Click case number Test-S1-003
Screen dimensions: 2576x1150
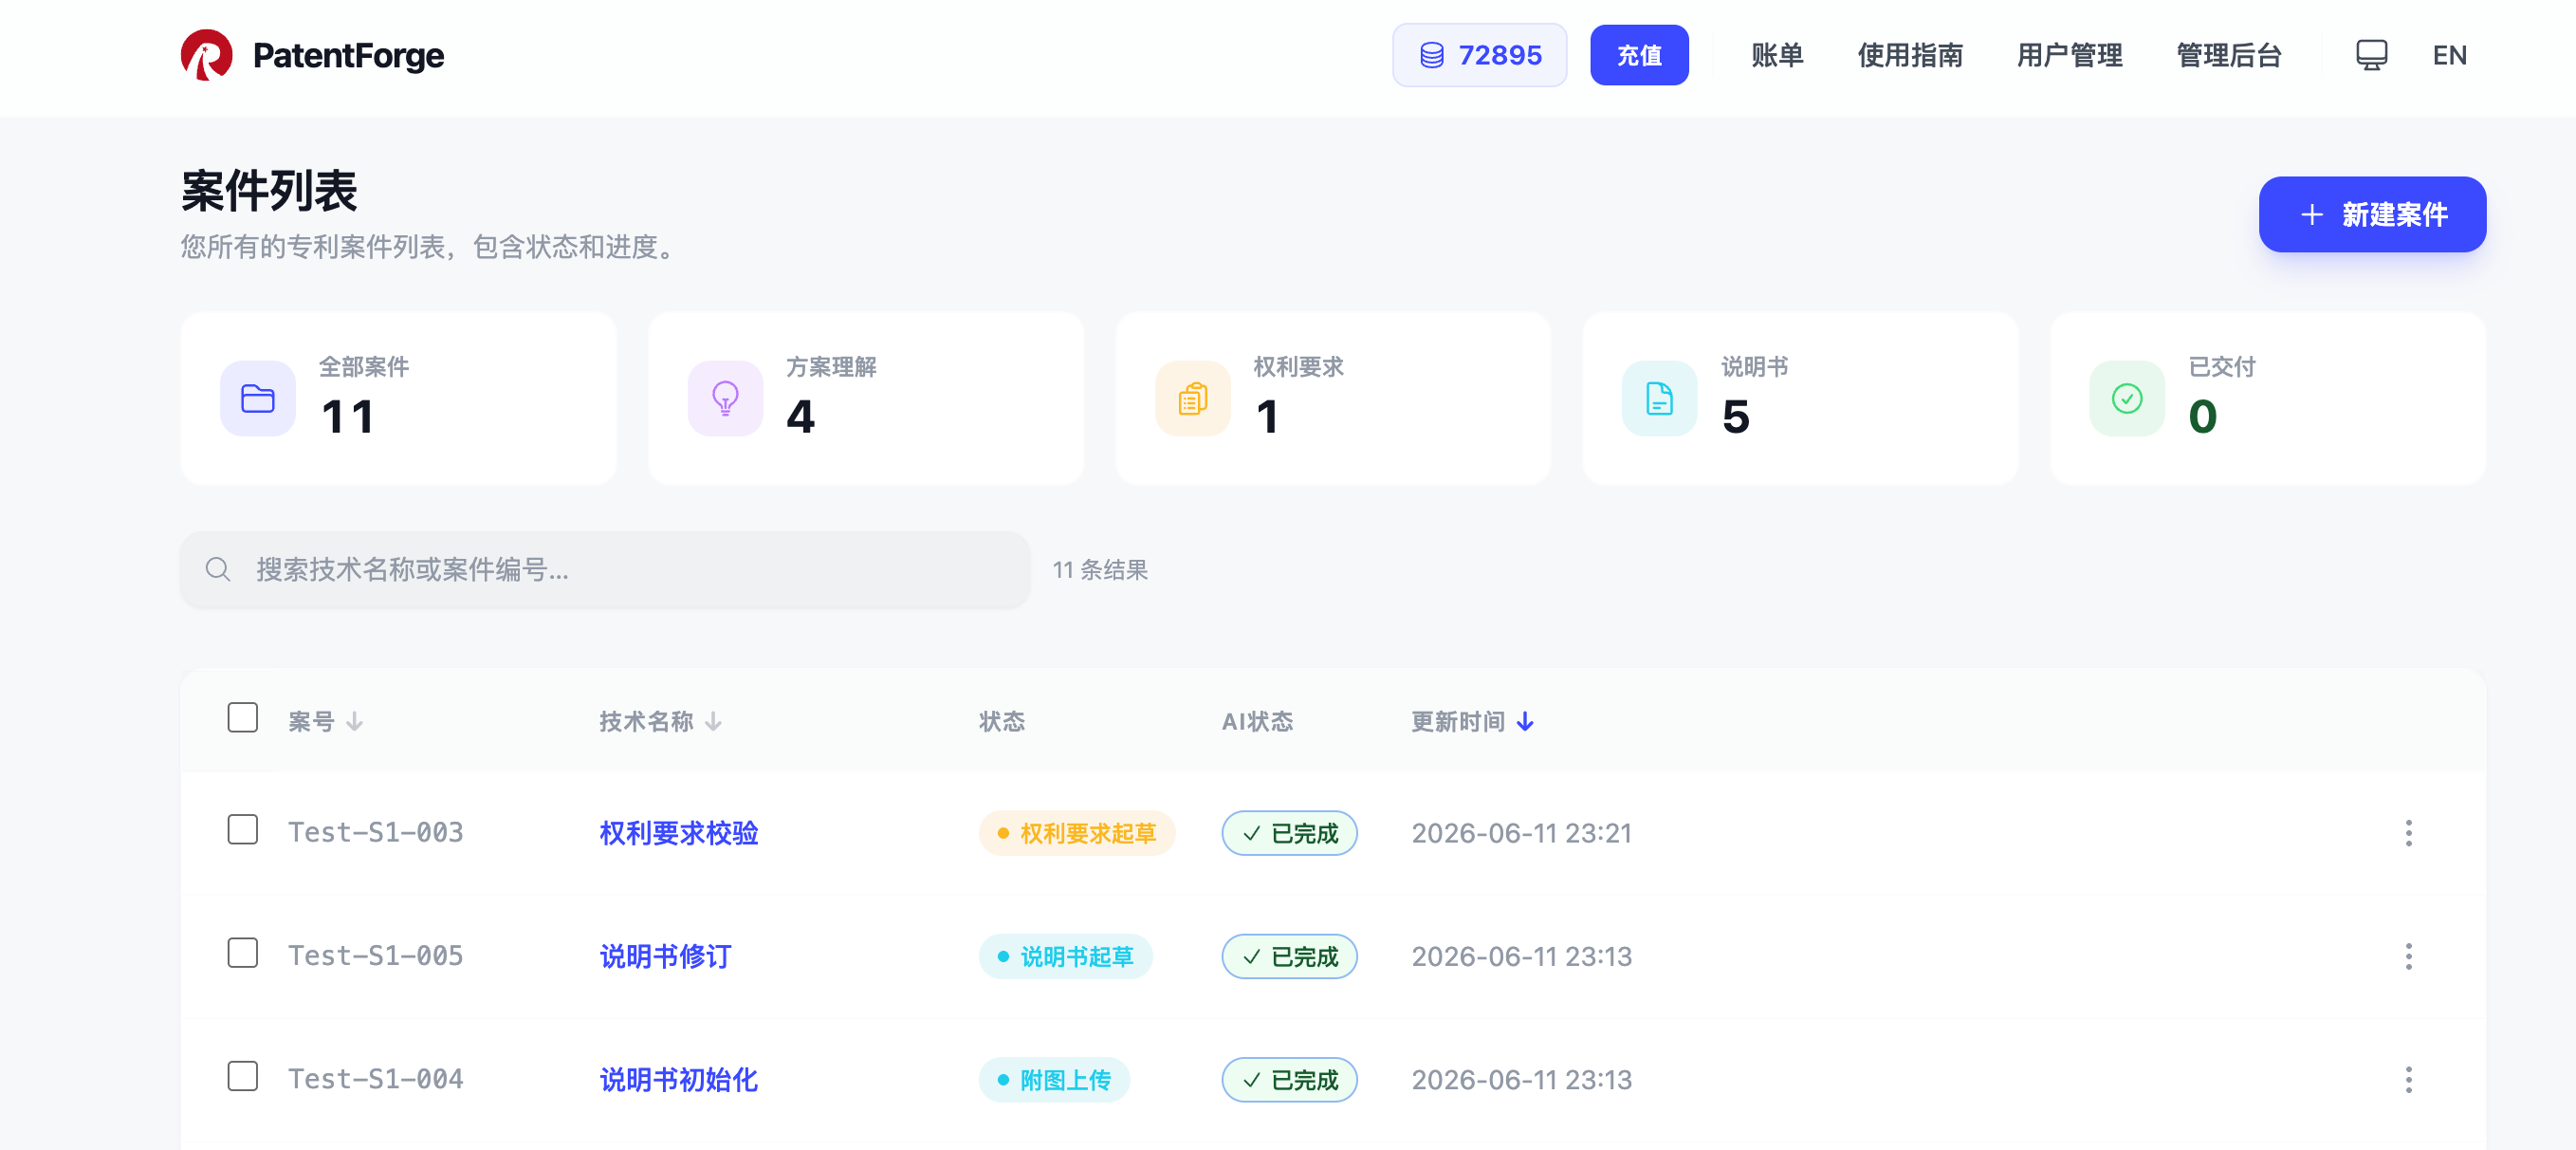pyautogui.click(x=376, y=833)
